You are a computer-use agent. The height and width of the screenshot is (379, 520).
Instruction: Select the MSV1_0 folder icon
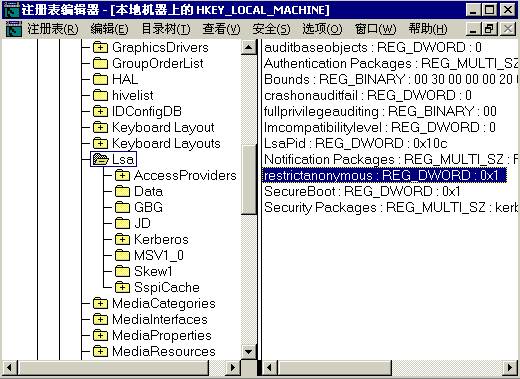[122, 255]
